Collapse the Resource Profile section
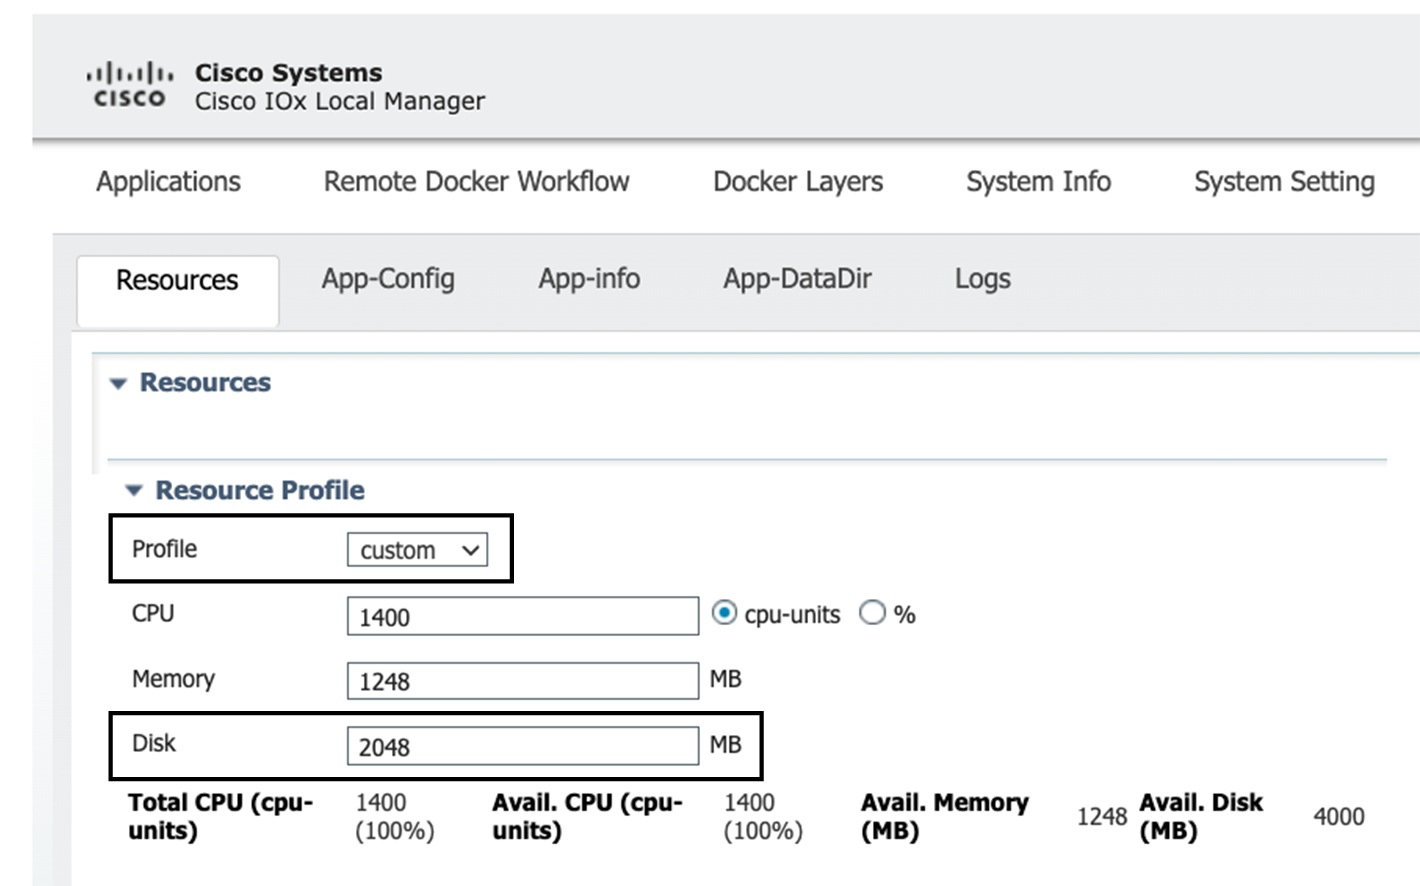 click(132, 490)
